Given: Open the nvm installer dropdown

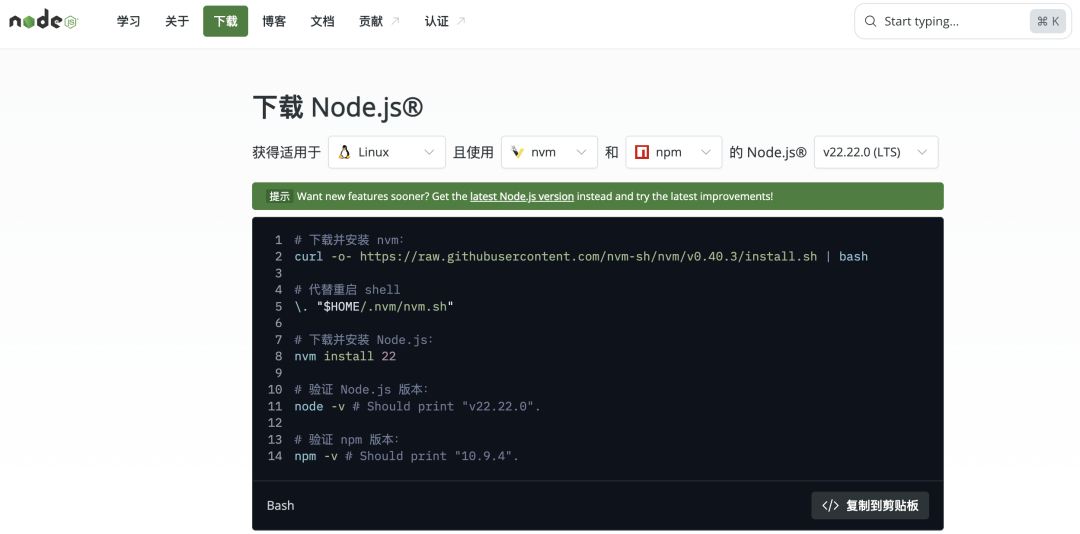Looking at the screenshot, I should (x=549, y=152).
